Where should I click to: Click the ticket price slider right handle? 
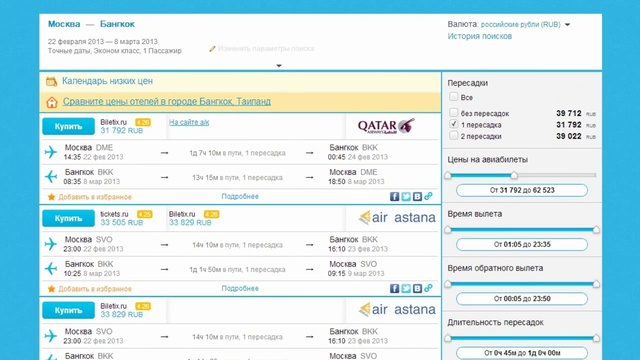[514, 175]
